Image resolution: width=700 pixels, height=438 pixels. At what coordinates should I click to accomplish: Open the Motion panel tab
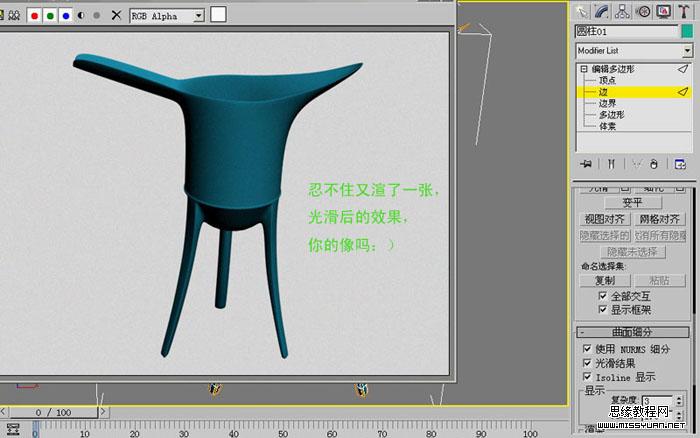pos(643,12)
